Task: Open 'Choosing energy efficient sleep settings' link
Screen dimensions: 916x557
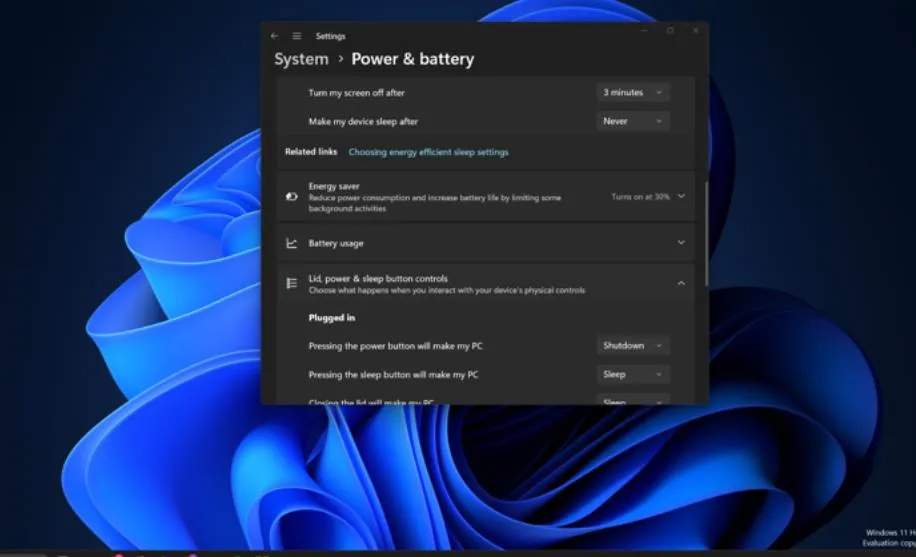Action: pyautogui.click(x=428, y=152)
